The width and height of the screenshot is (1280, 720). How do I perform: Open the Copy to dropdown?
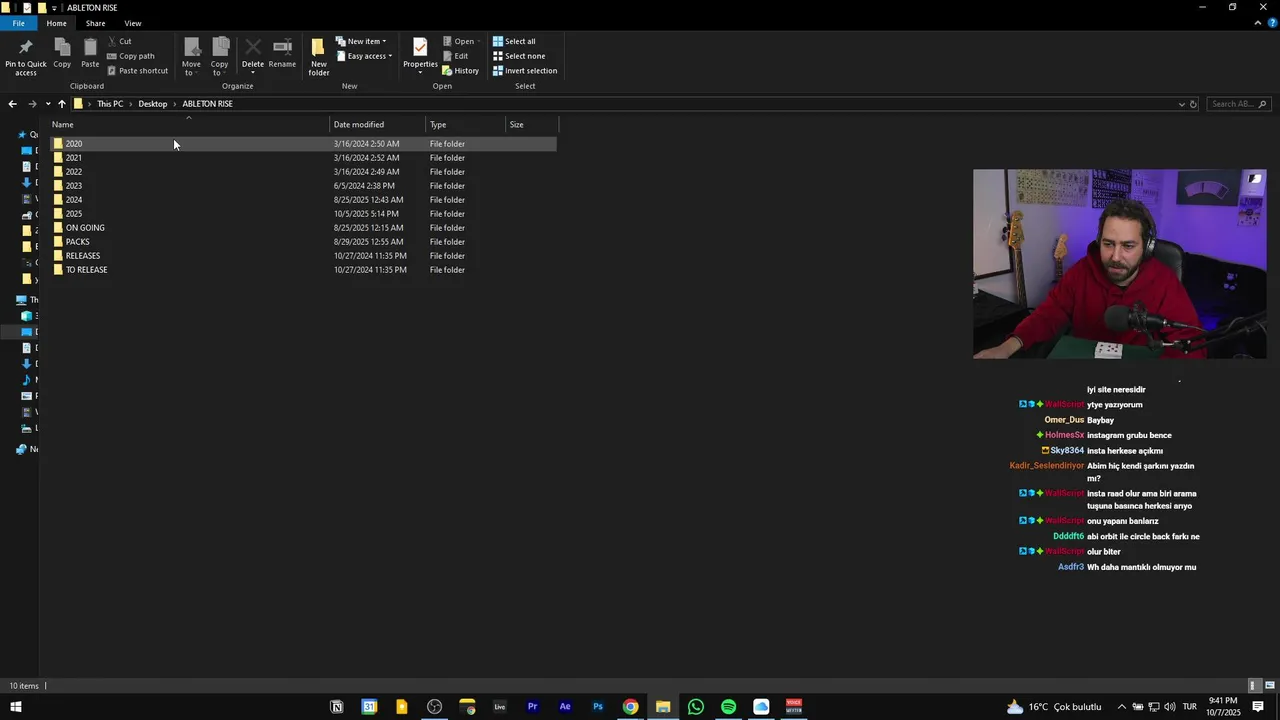click(220, 56)
